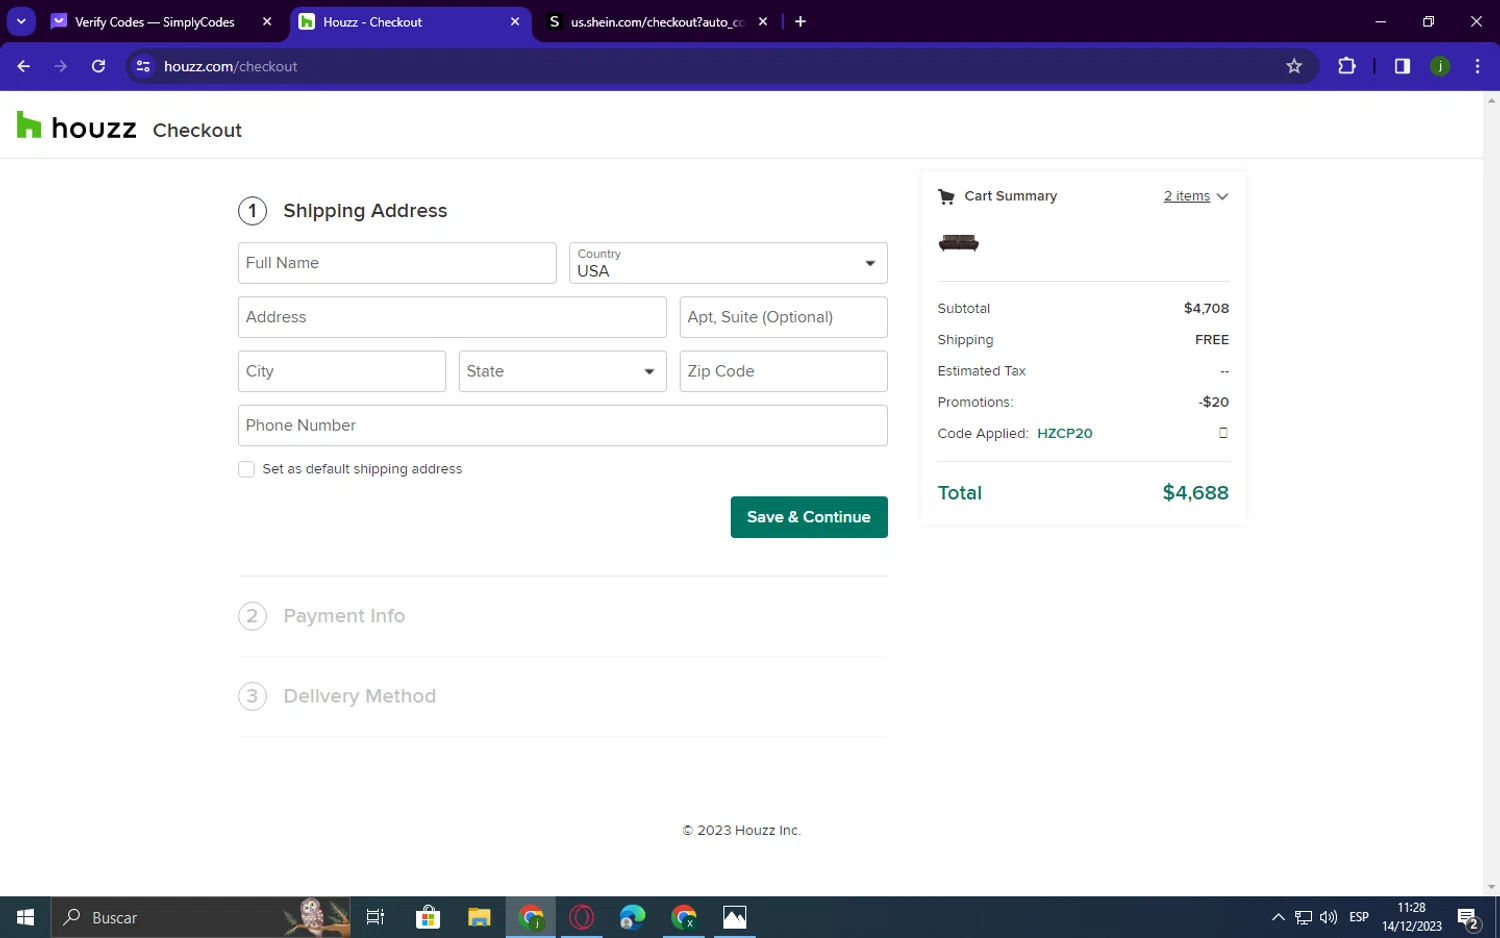Open the Country dropdown
The image size is (1500, 938).
(x=728, y=263)
